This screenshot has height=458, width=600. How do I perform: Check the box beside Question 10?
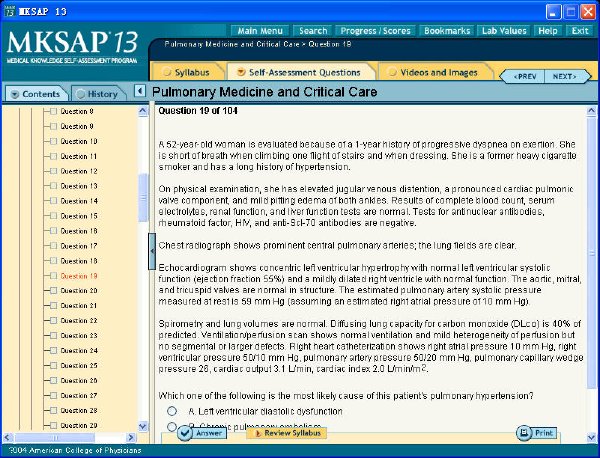54,141
